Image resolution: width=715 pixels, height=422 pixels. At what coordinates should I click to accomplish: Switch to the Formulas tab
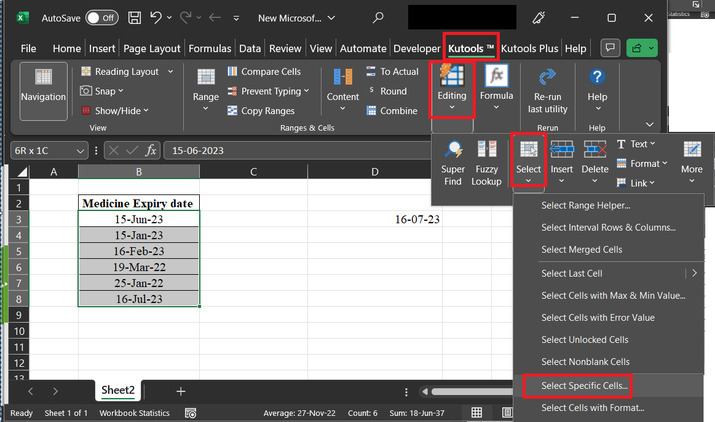coord(210,48)
